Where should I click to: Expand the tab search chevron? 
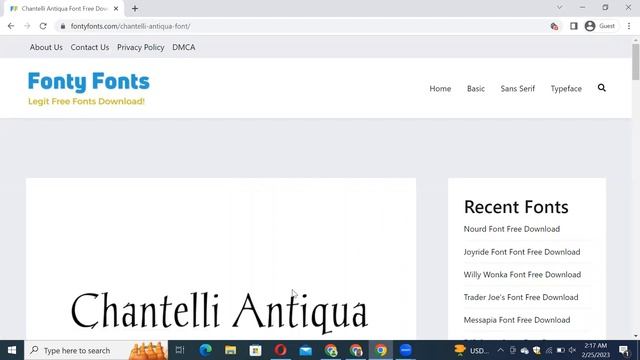click(560, 7)
